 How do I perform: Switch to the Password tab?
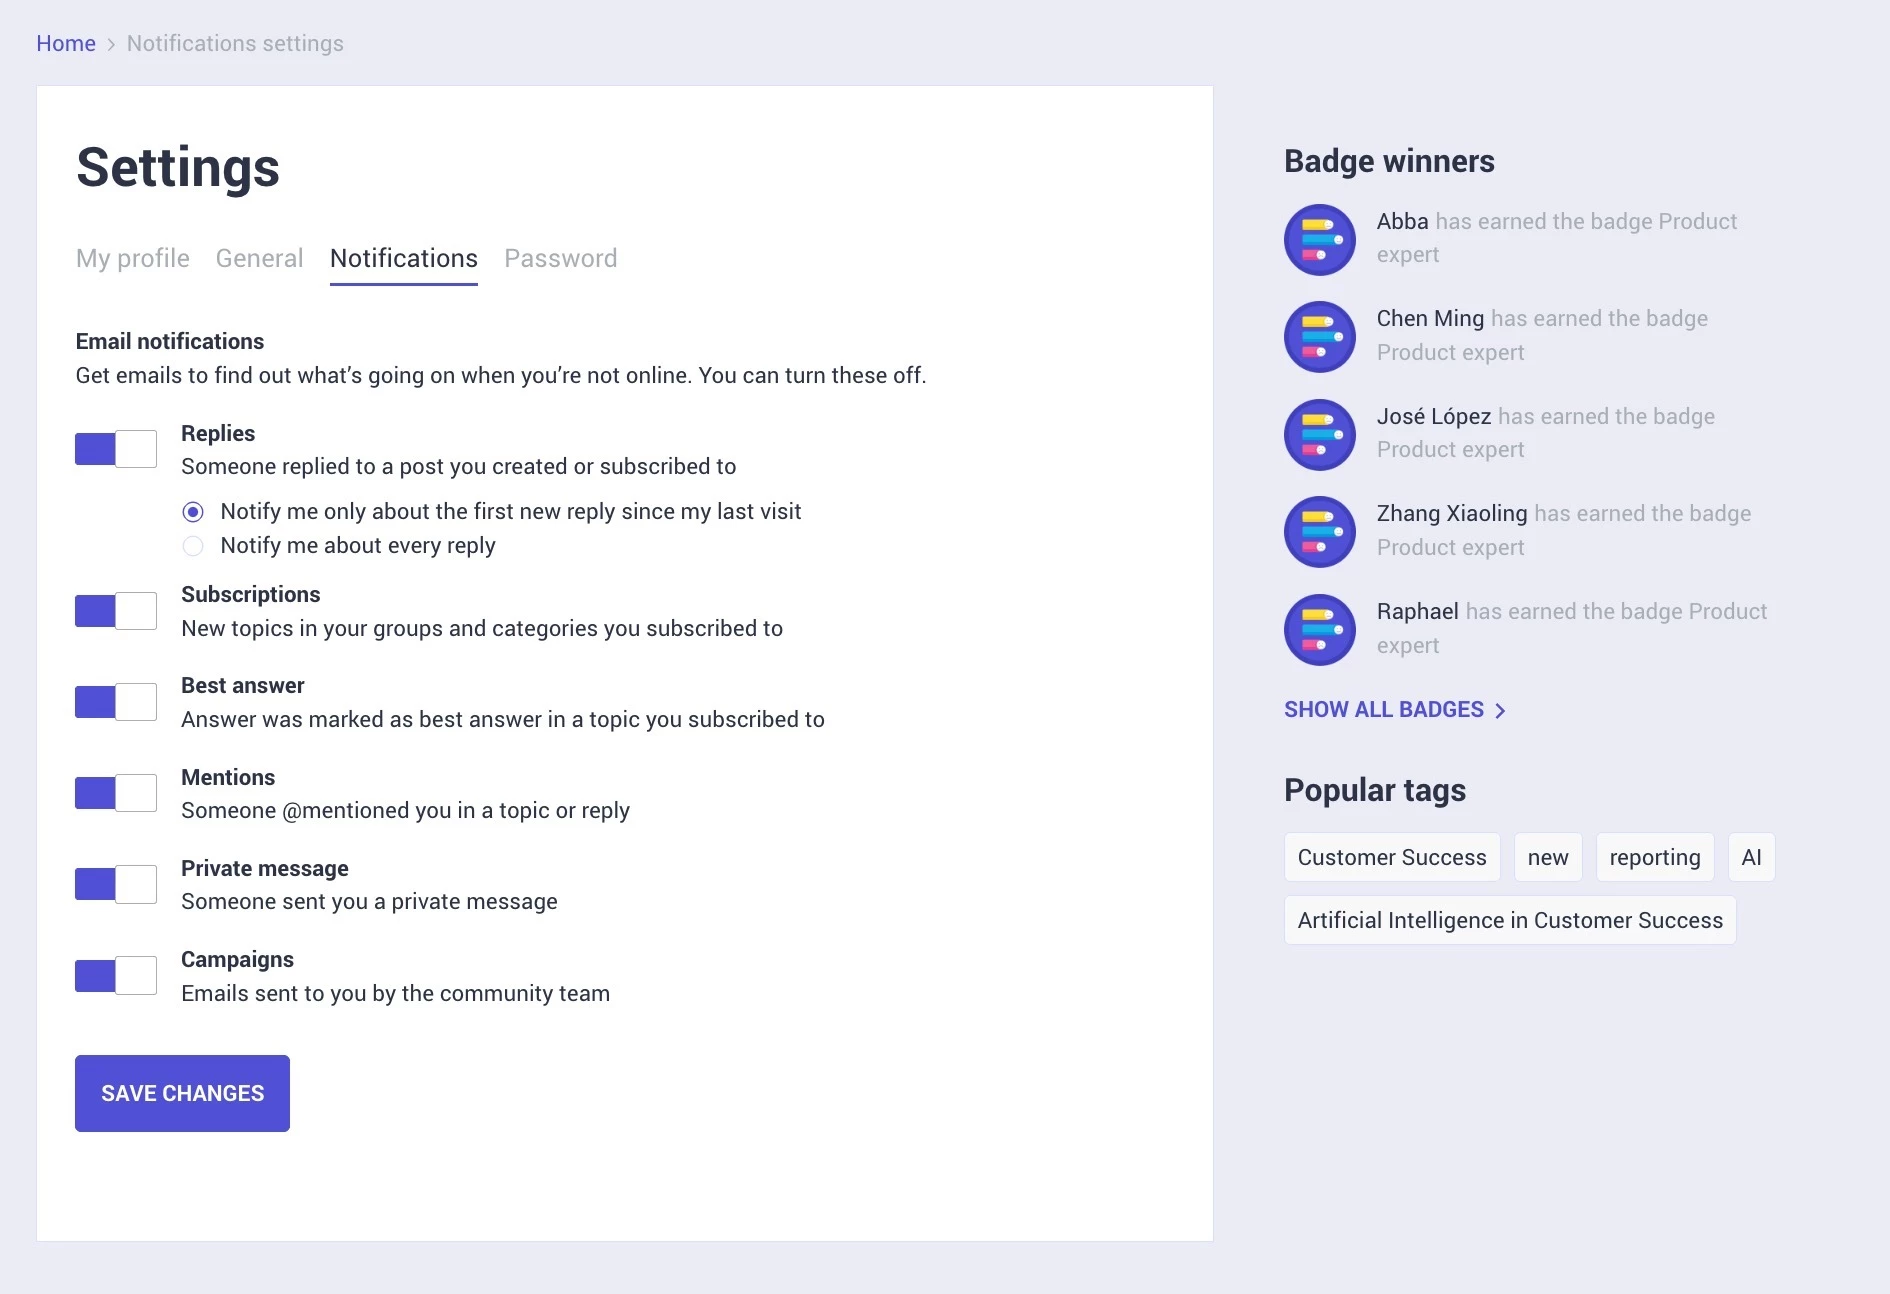click(561, 258)
